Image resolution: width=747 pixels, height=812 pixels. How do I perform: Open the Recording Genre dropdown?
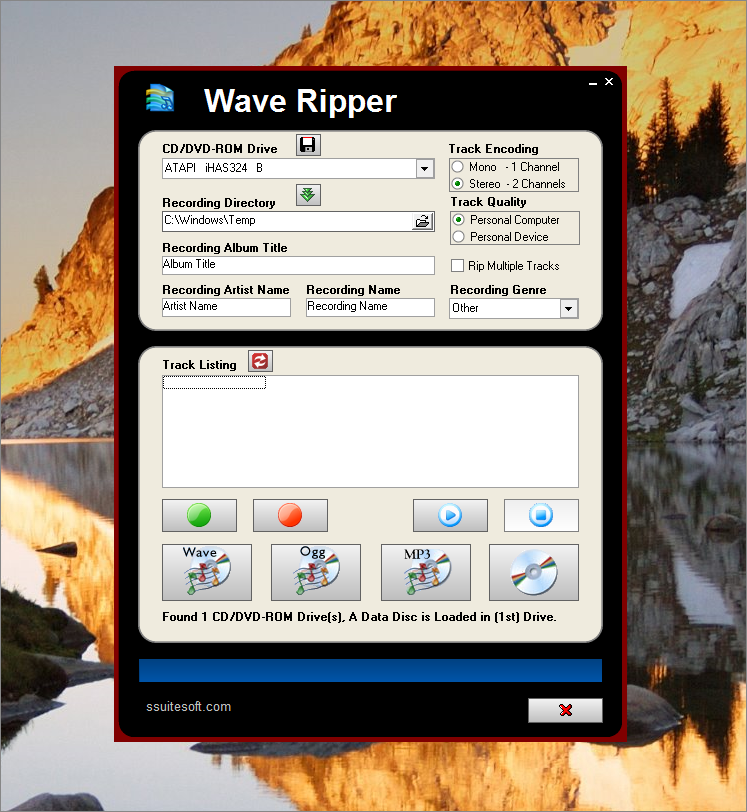[x=569, y=309]
